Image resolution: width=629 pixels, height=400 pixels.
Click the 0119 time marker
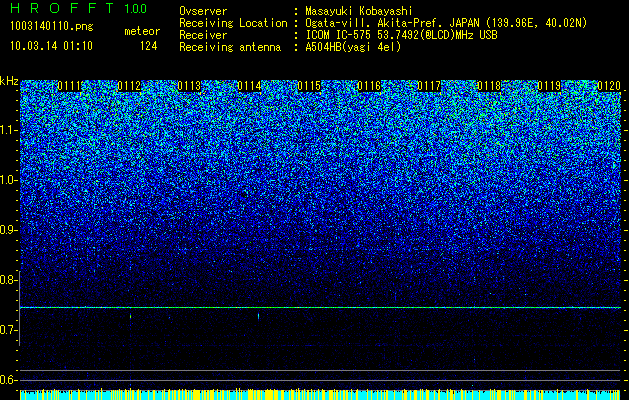pos(549,86)
